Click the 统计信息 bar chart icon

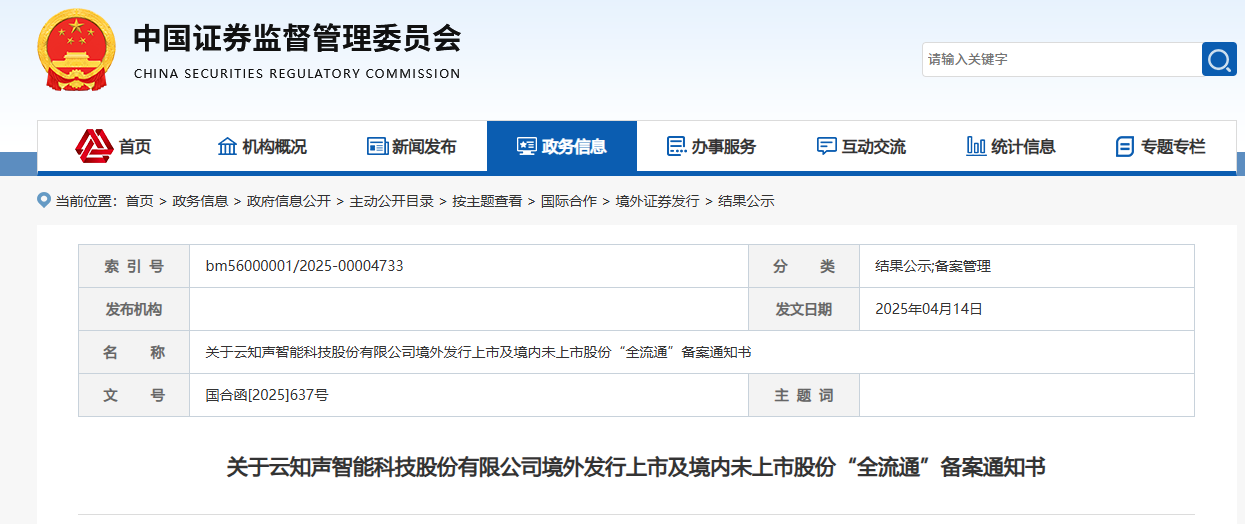(976, 147)
